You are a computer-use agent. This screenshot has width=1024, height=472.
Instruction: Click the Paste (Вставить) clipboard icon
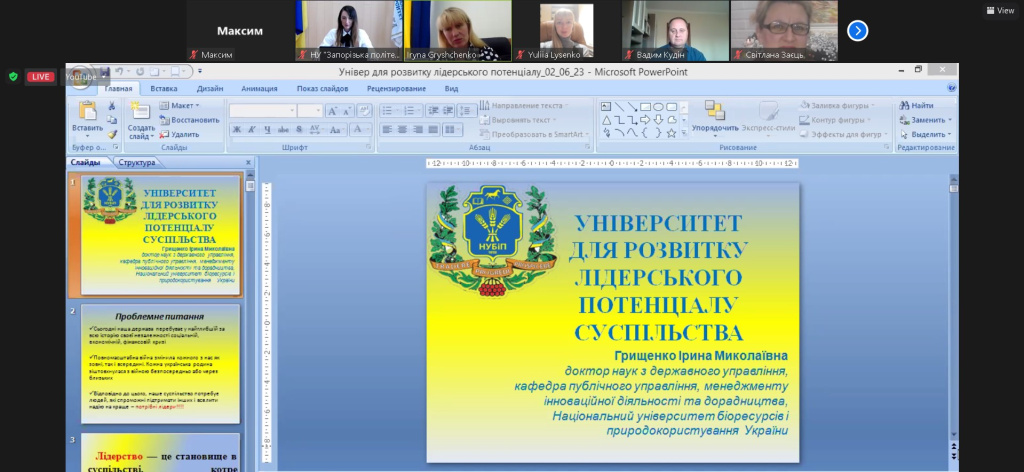pyautogui.click(x=87, y=112)
